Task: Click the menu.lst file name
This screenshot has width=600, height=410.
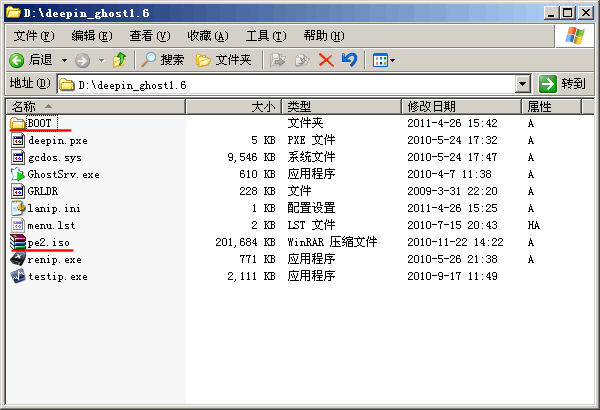Action: pyautogui.click(x=51, y=225)
